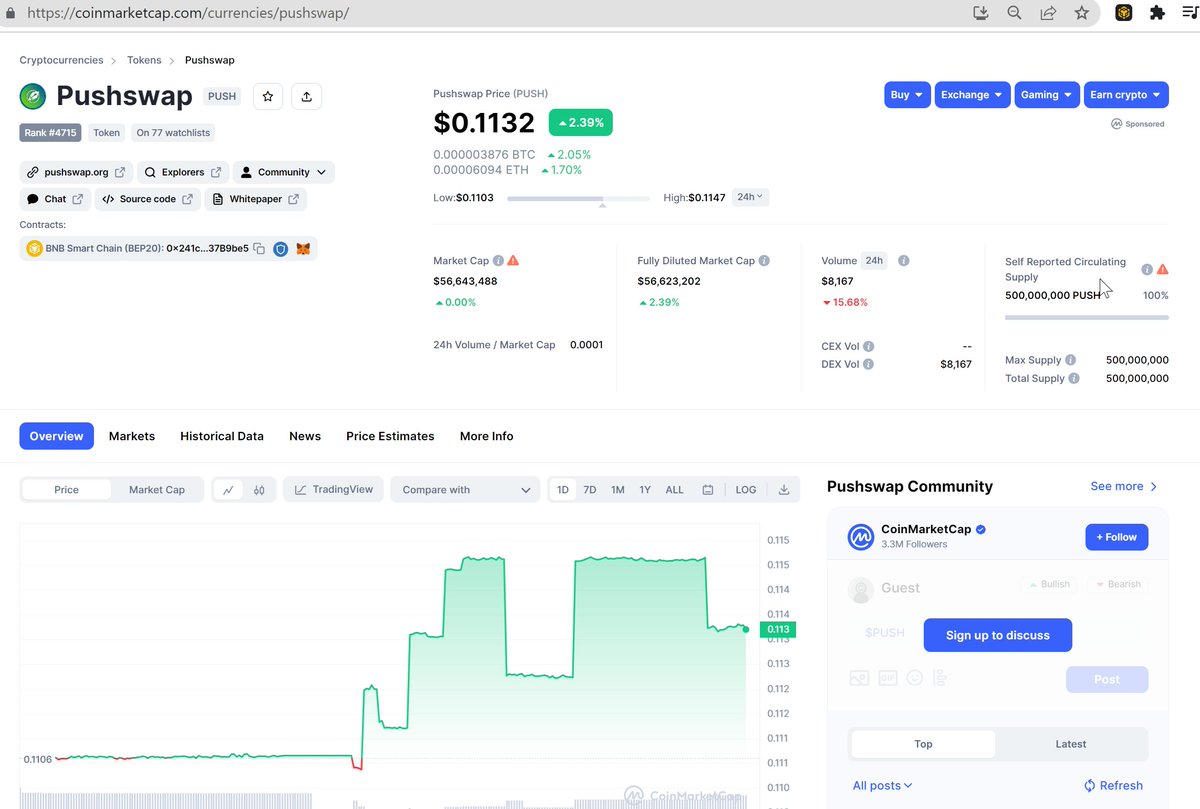Switch chart to candlestick view

[x=259, y=490]
